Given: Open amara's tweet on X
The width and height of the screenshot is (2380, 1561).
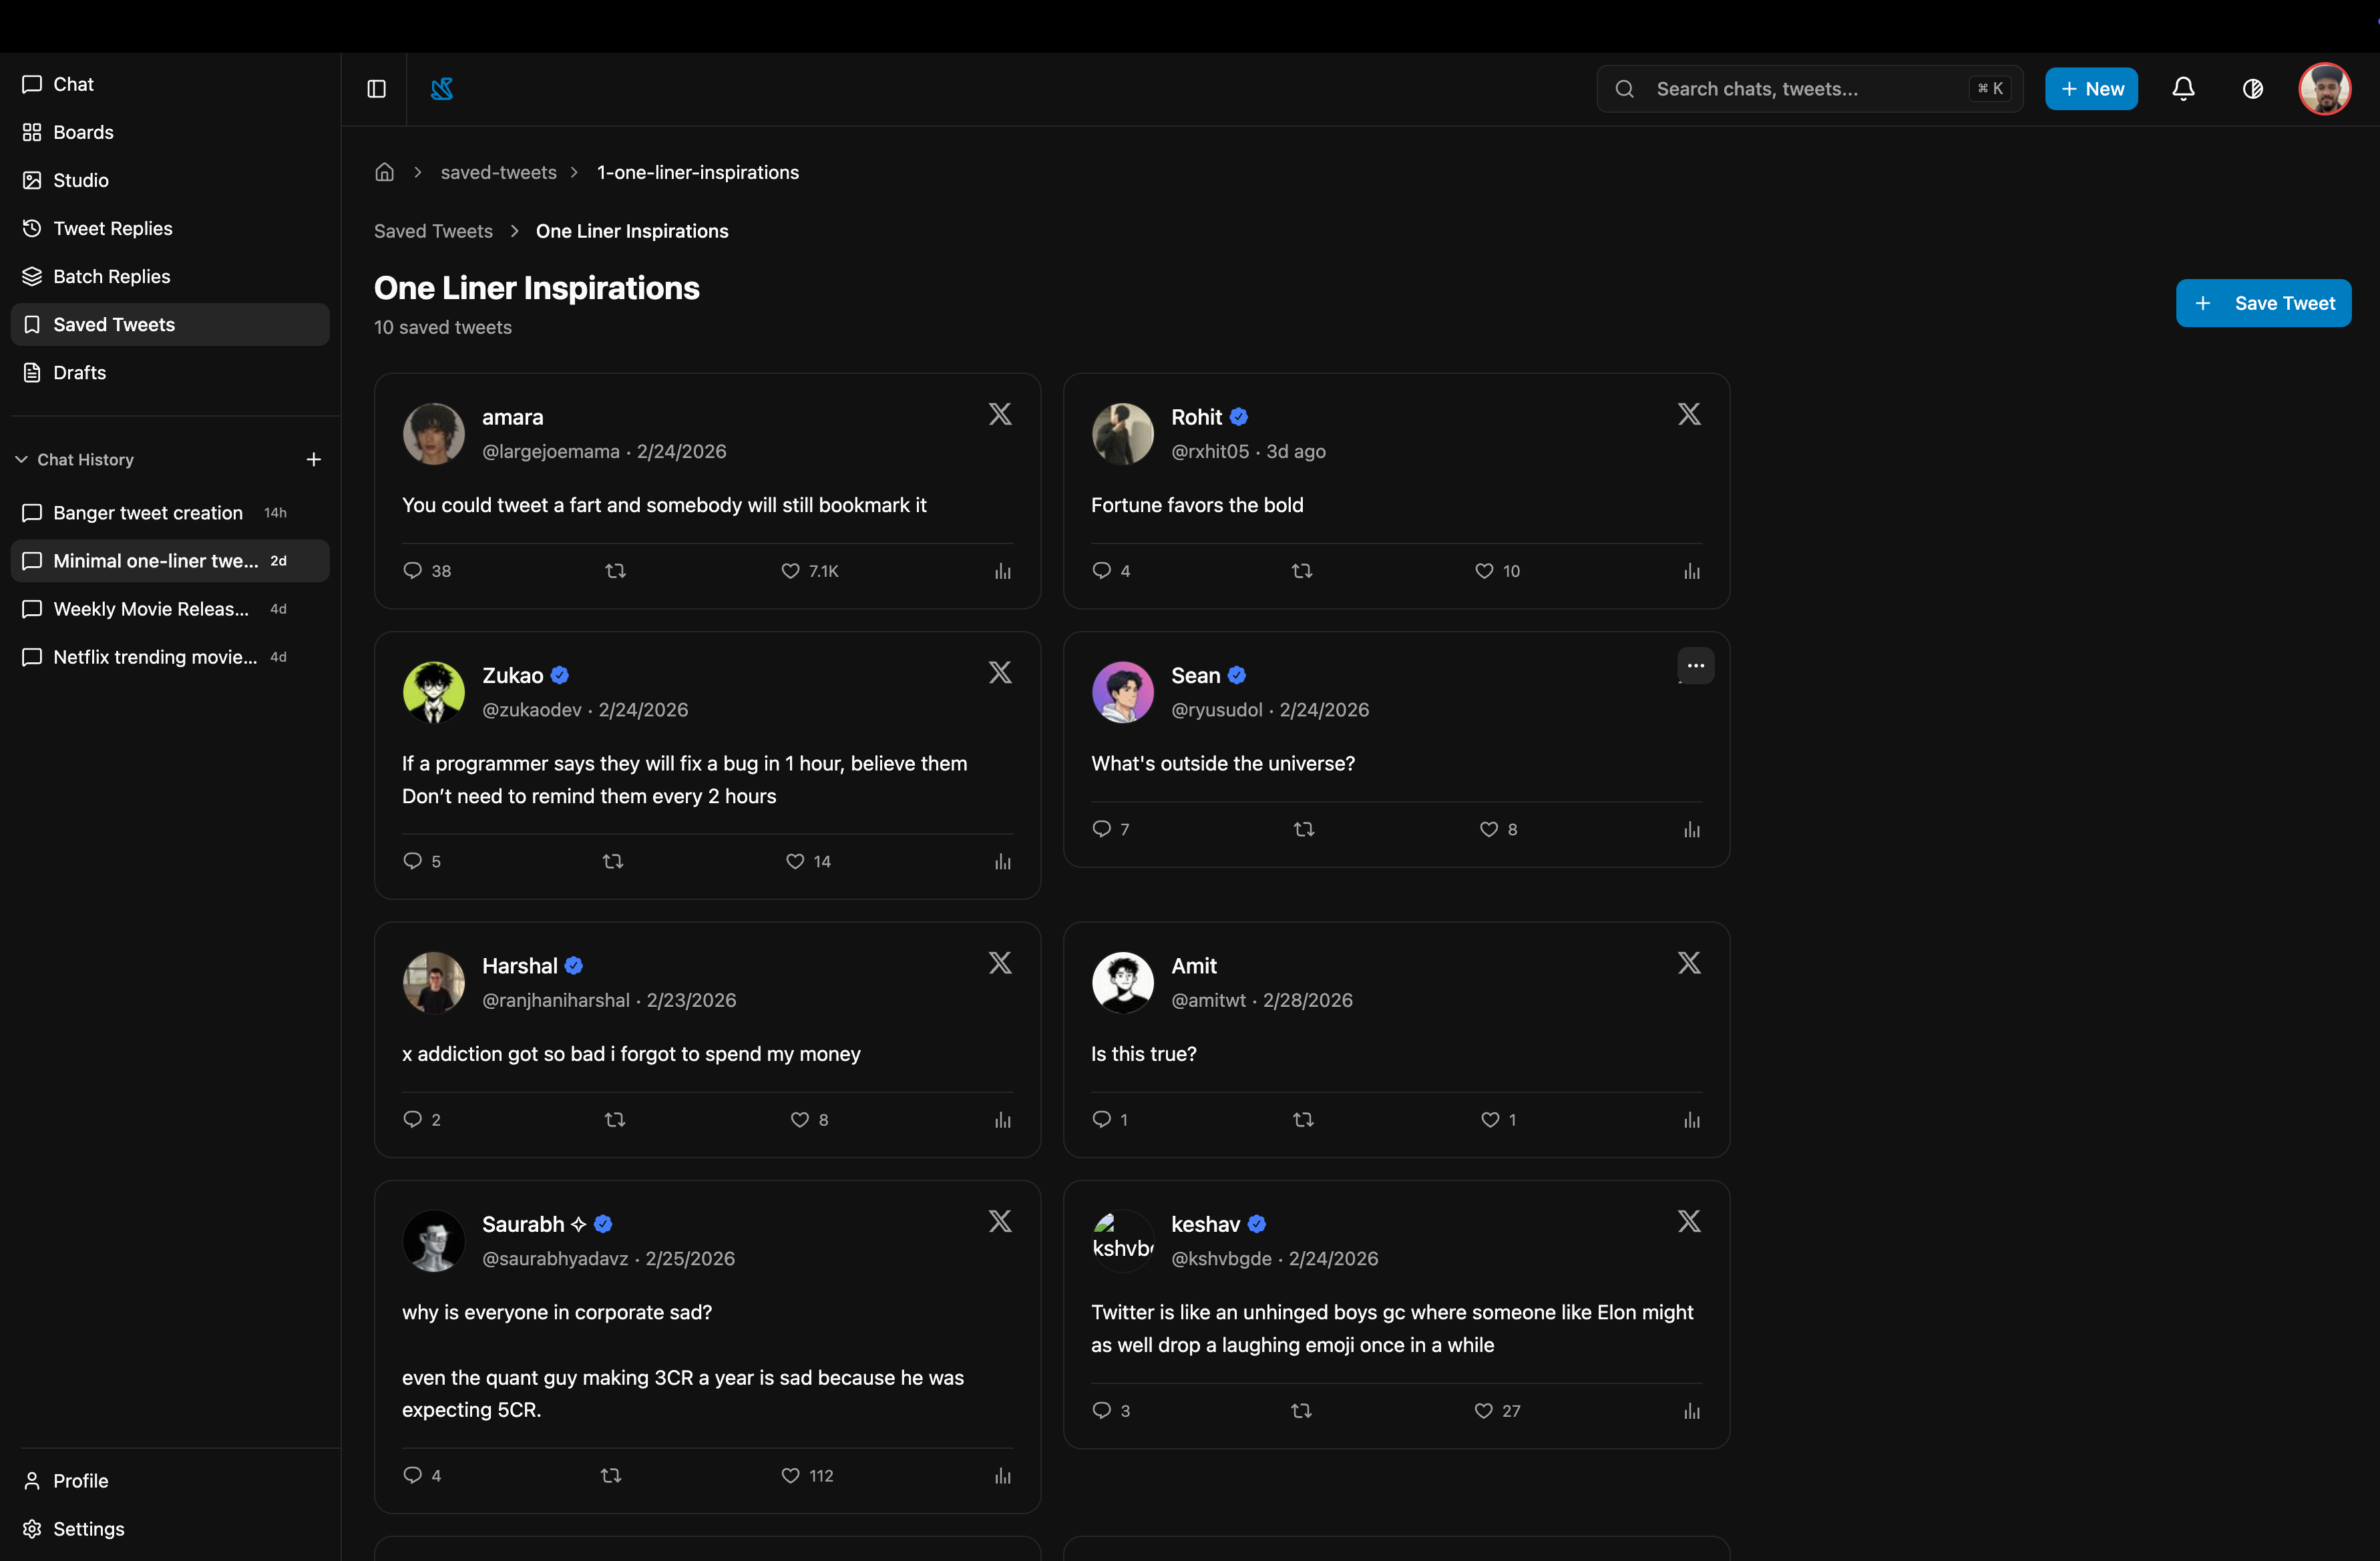Looking at the screenshot, I should tap(999, 414).
